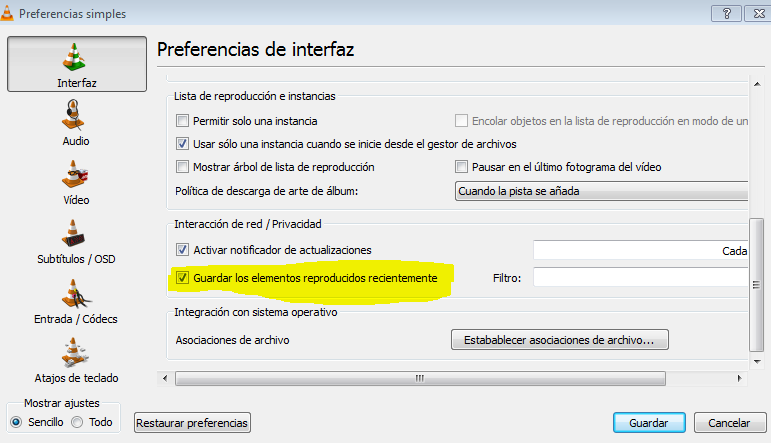The width and height of the screenshot is (771, 443).
Task: Toggle 'Mostrar árbol de lista de reproducción'
Action: pyautogui.click(x=182, y=167)
